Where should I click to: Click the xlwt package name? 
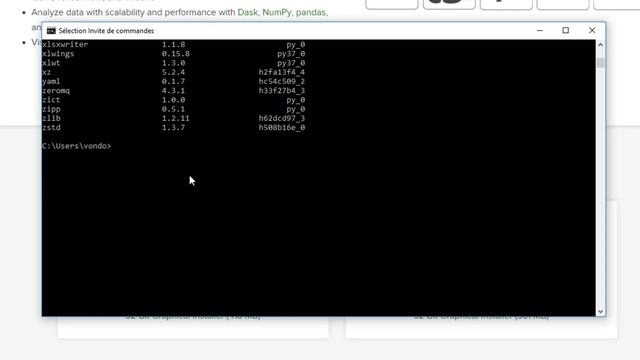click(x=51, y=63)
